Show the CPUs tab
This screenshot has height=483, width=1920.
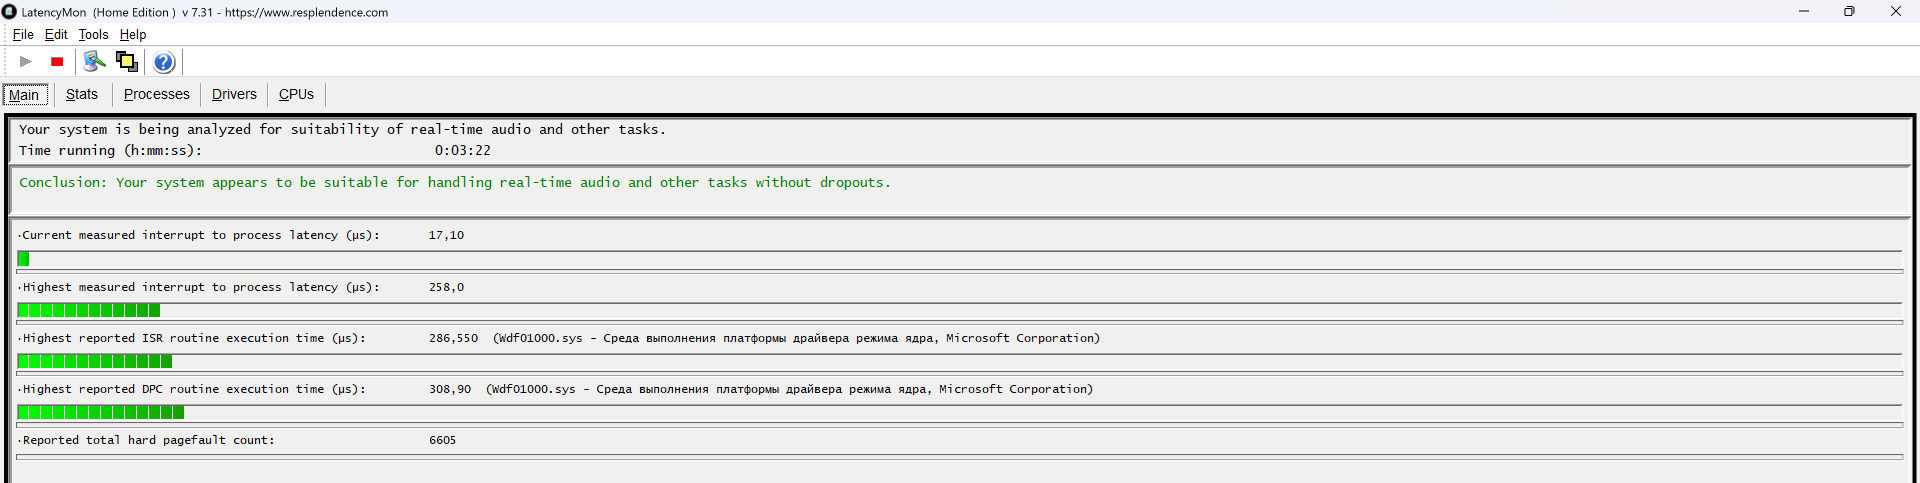pos(296,94)
